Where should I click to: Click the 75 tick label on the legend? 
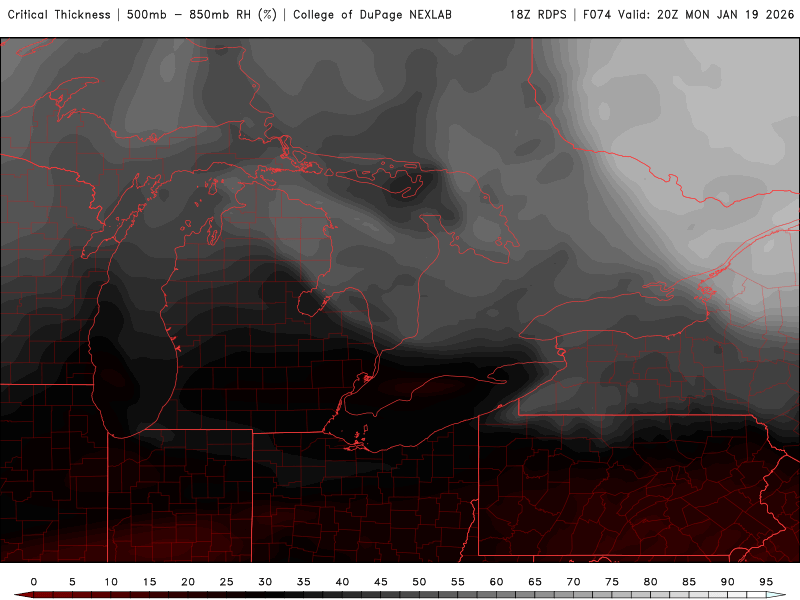coord(612,582)
